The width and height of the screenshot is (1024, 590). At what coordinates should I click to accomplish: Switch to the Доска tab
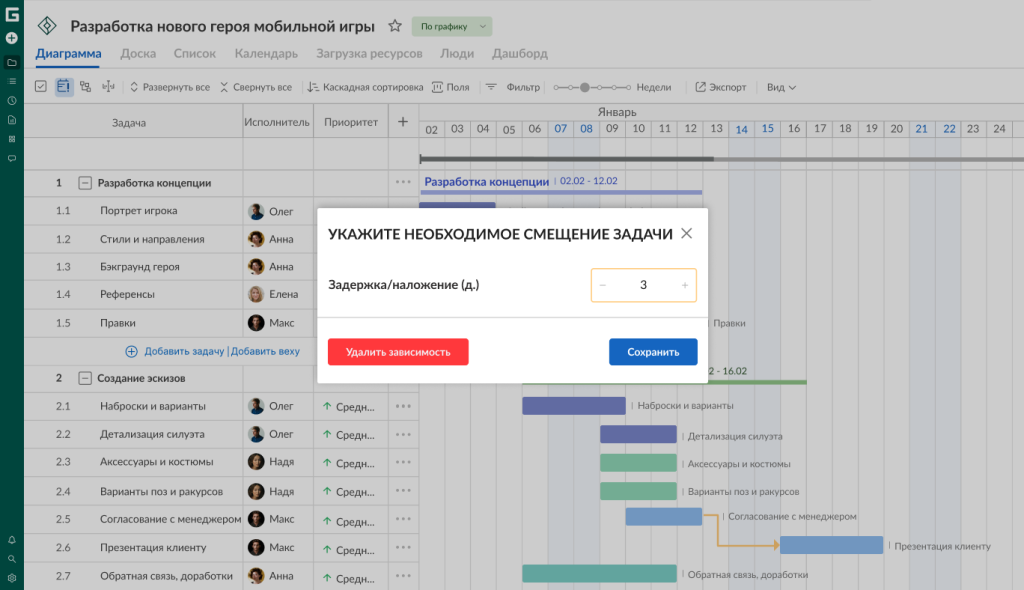[x=137, y=54]
